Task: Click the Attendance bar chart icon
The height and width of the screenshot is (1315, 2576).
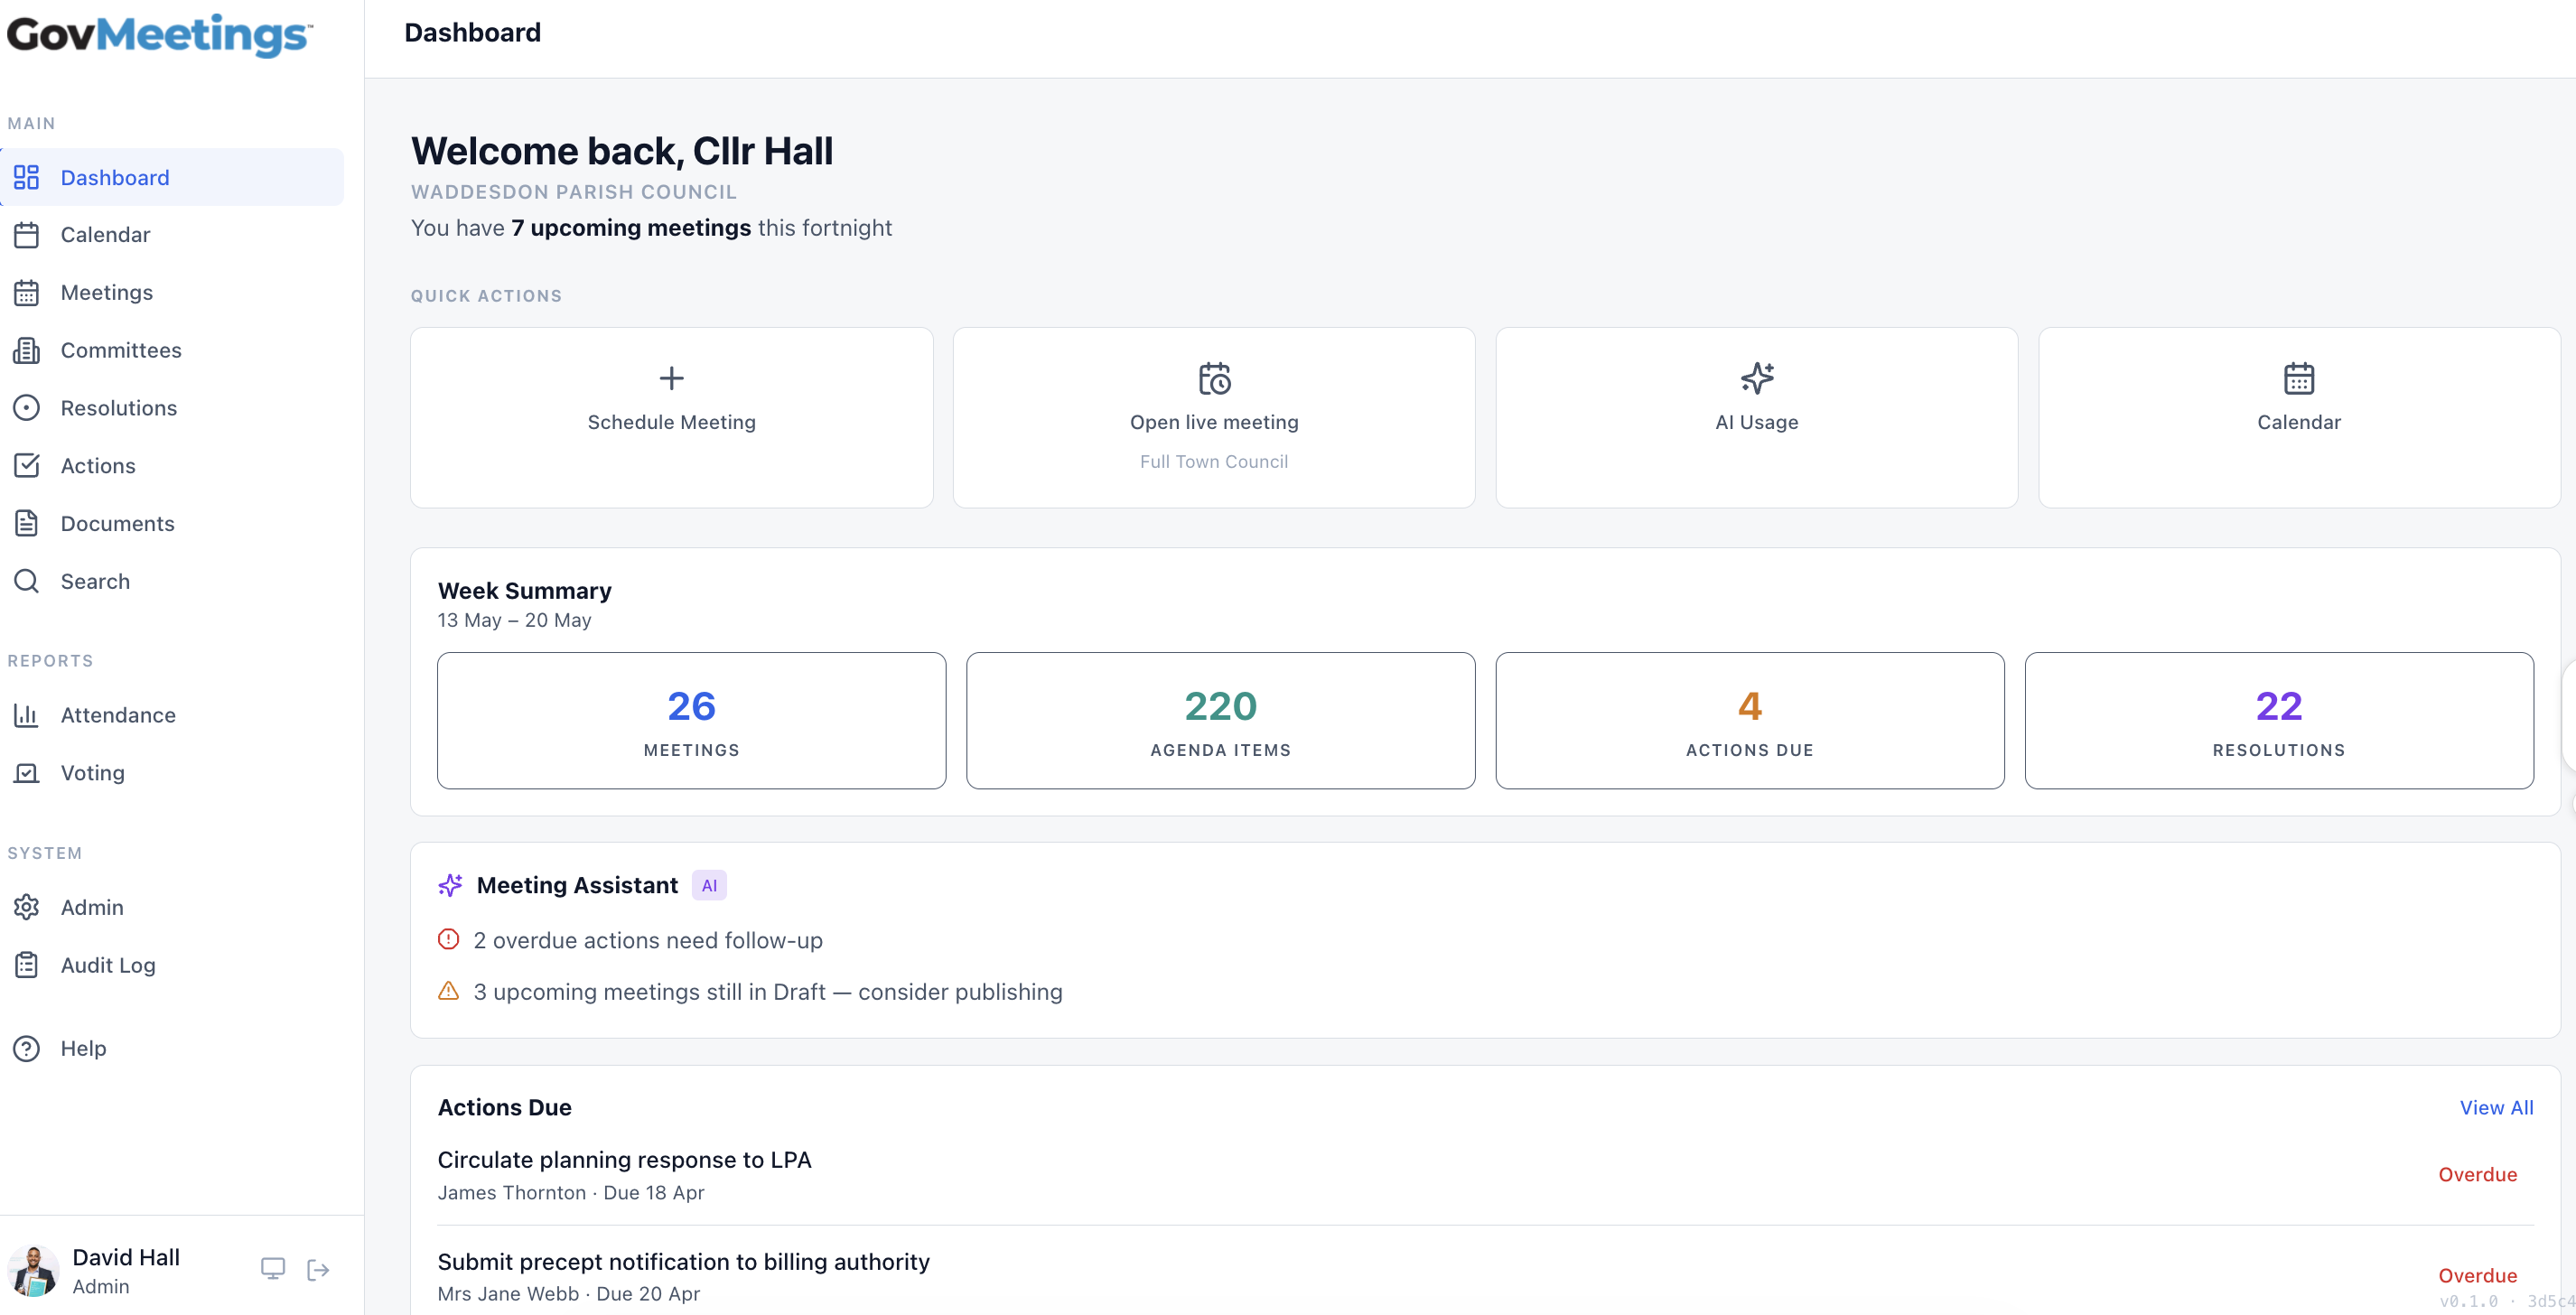Action: (26, 715)
